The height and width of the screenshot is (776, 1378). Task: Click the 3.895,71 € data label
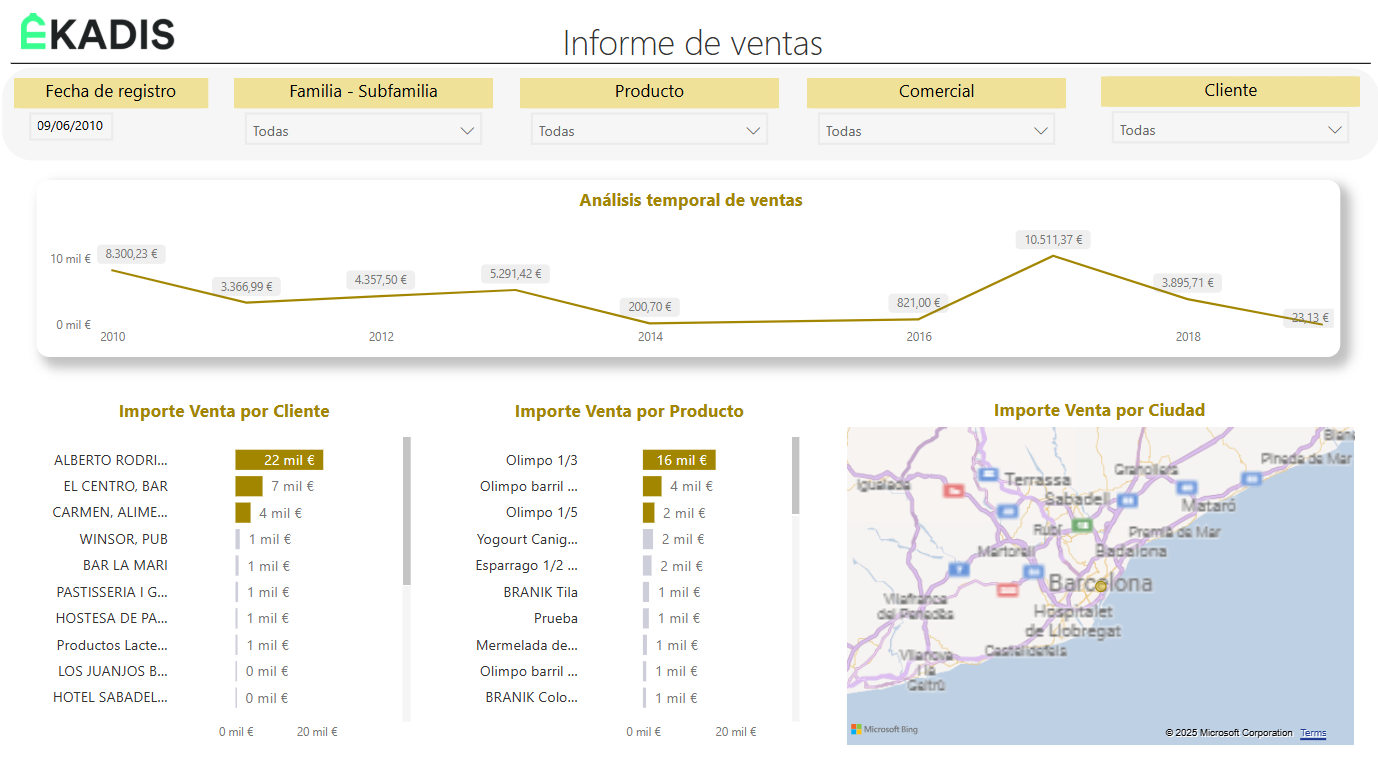[1187, 283]
